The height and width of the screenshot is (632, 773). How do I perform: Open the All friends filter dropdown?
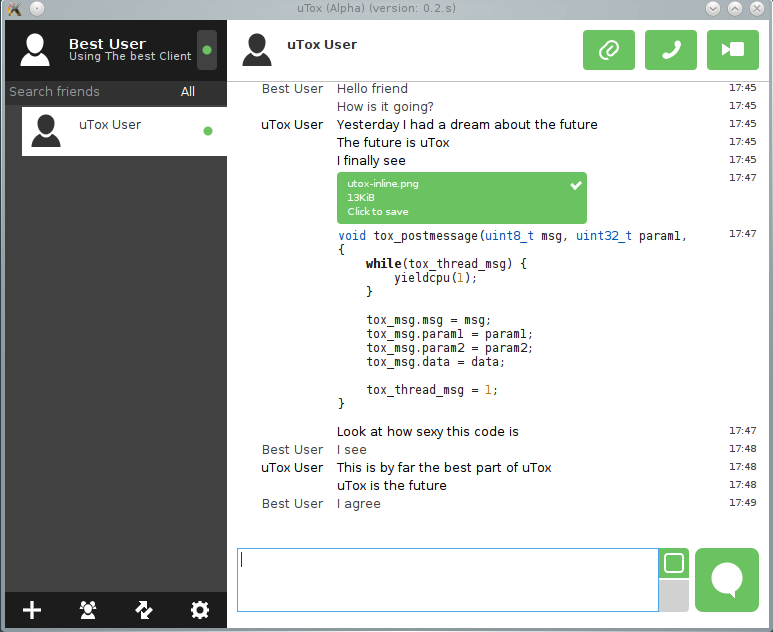188,92
